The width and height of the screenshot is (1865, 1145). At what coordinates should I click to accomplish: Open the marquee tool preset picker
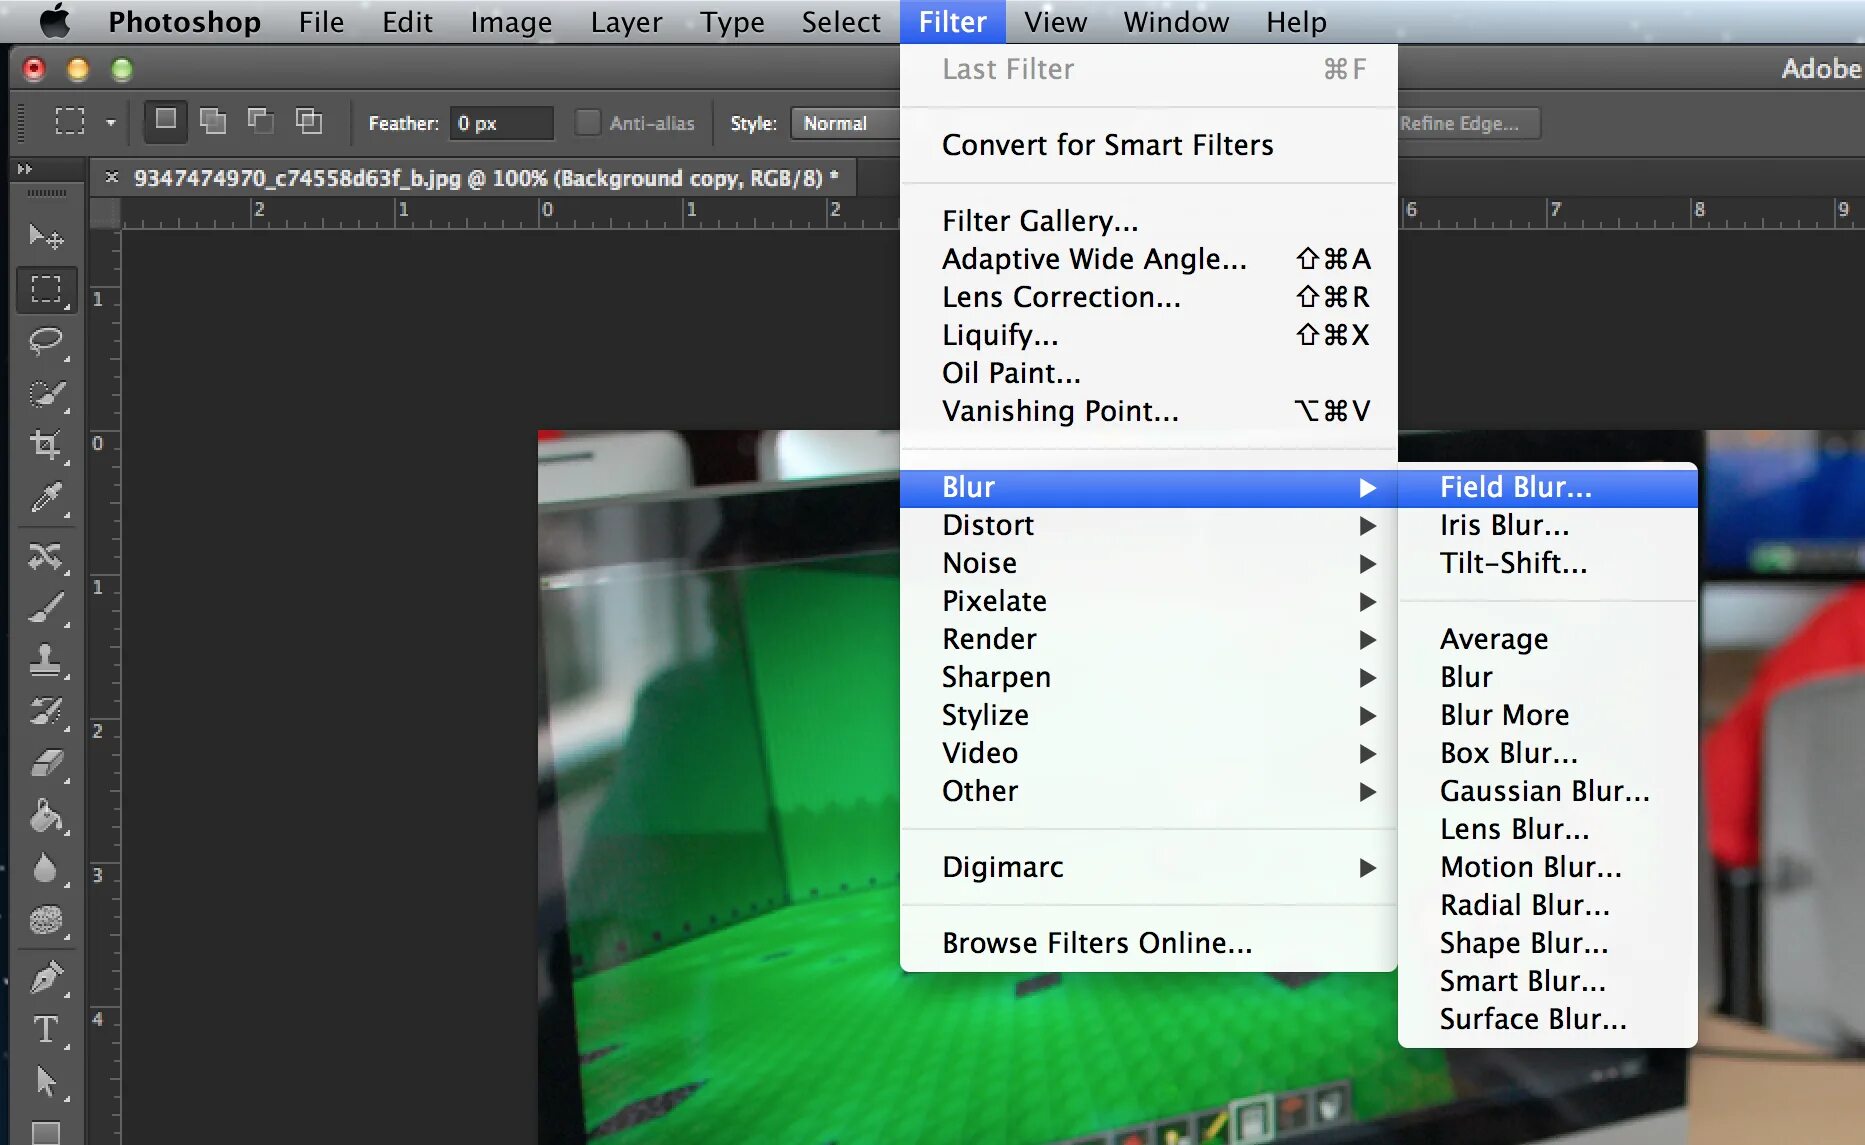[110, 123]
